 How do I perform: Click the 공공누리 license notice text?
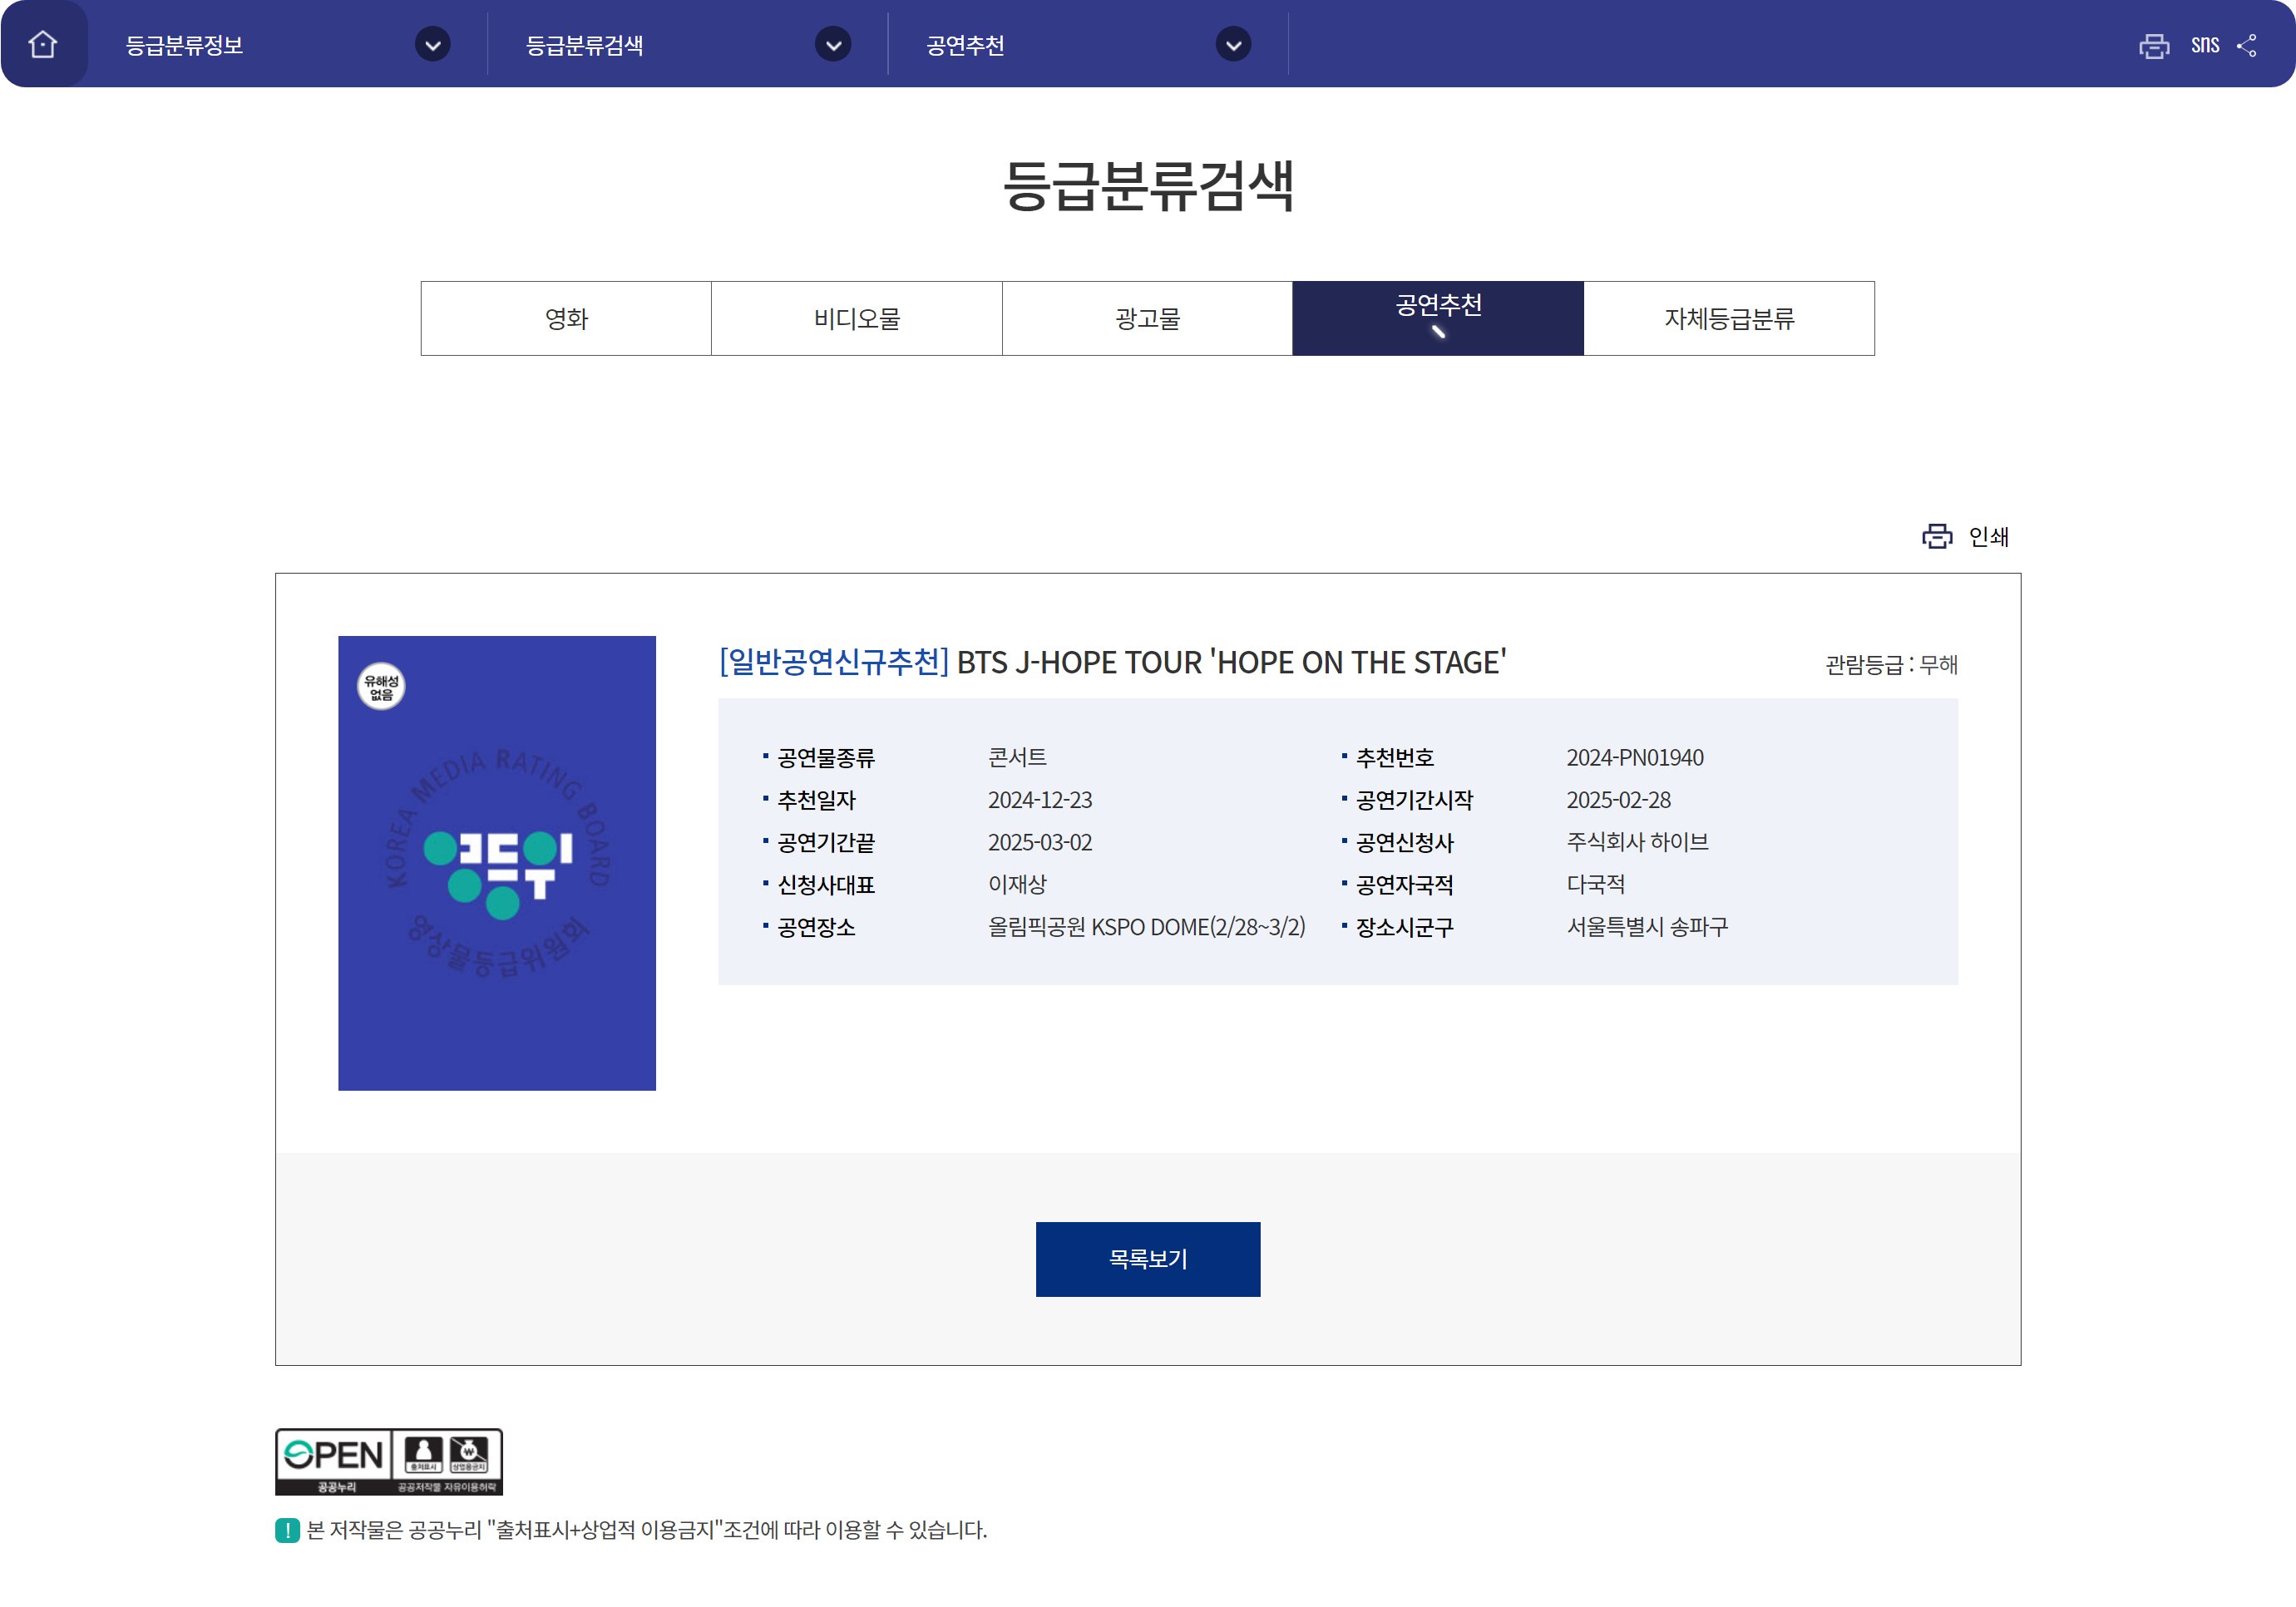646,1530
